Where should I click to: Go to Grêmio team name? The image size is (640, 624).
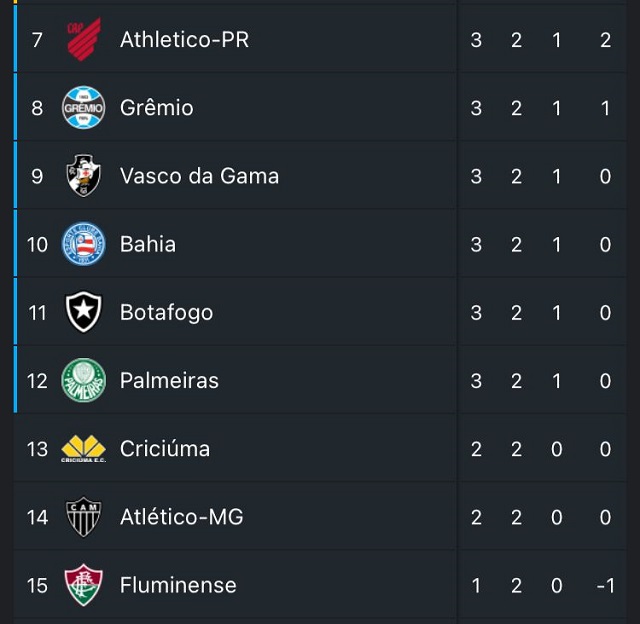157,108
